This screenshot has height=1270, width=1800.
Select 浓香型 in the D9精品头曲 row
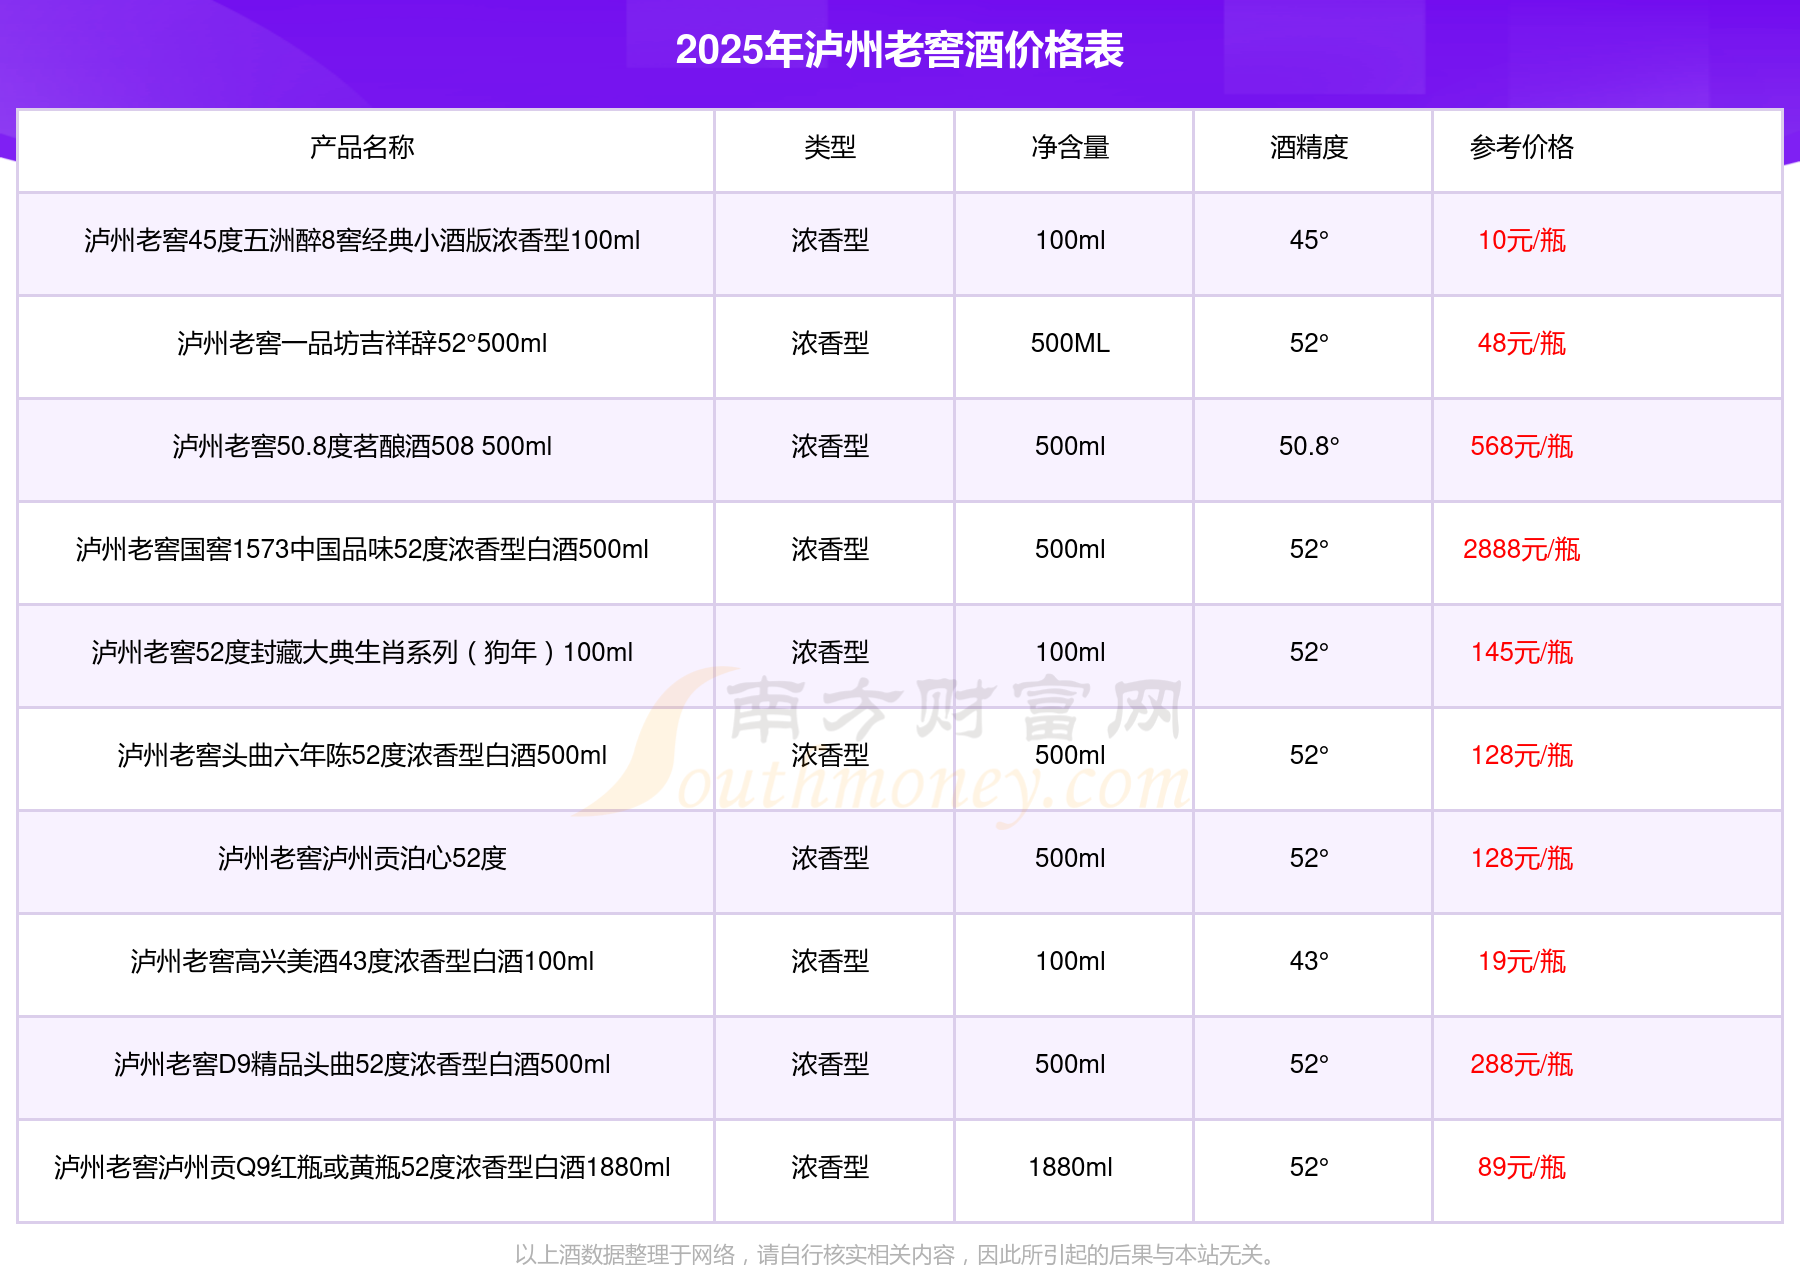[x=830, y=1064]
